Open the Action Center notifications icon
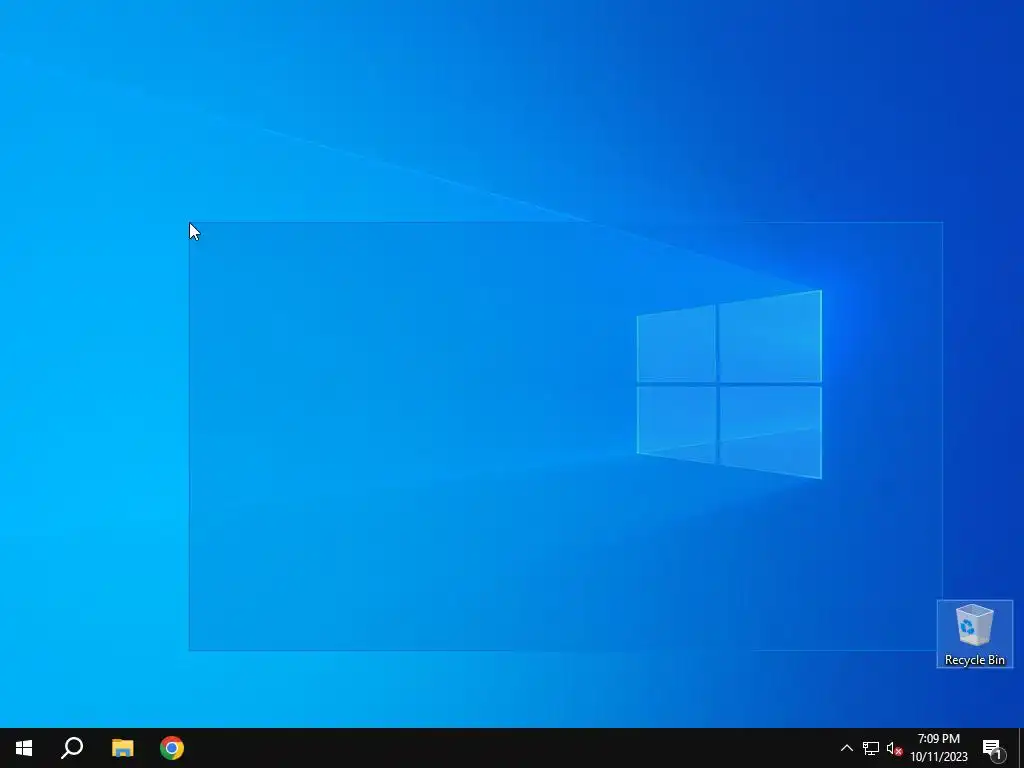This screenshot has height=768, width=1024. coord(992,748)
